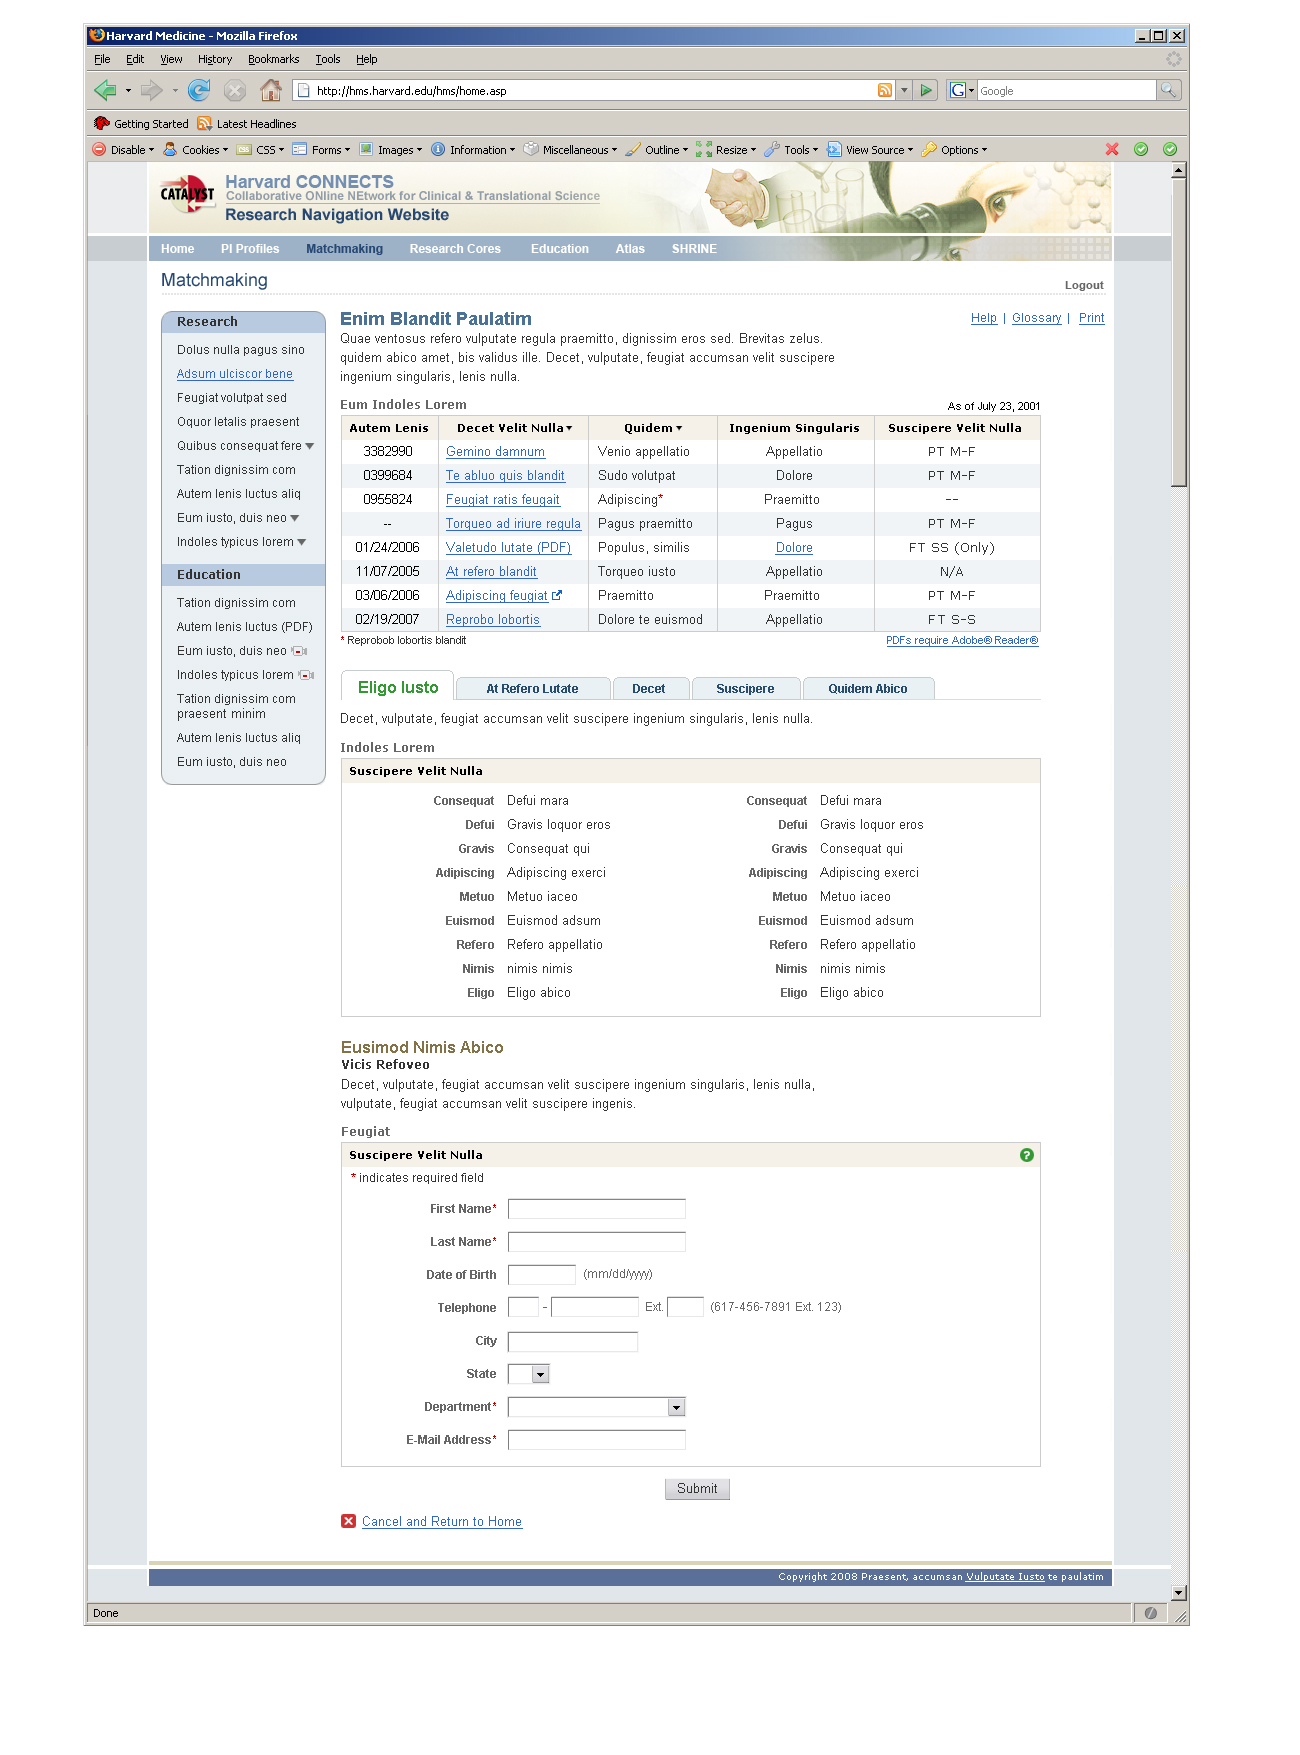Open the Cookies developer toolbar menu
Image resolution: width=1300 pixels, height=1755 pixels.
(x=196, y=150)
